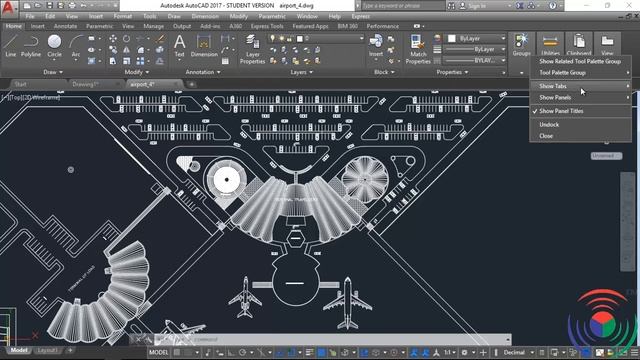This screenshot has height=360, width=640.
Task: Select the Line tool
Action: tap(11, 46)
